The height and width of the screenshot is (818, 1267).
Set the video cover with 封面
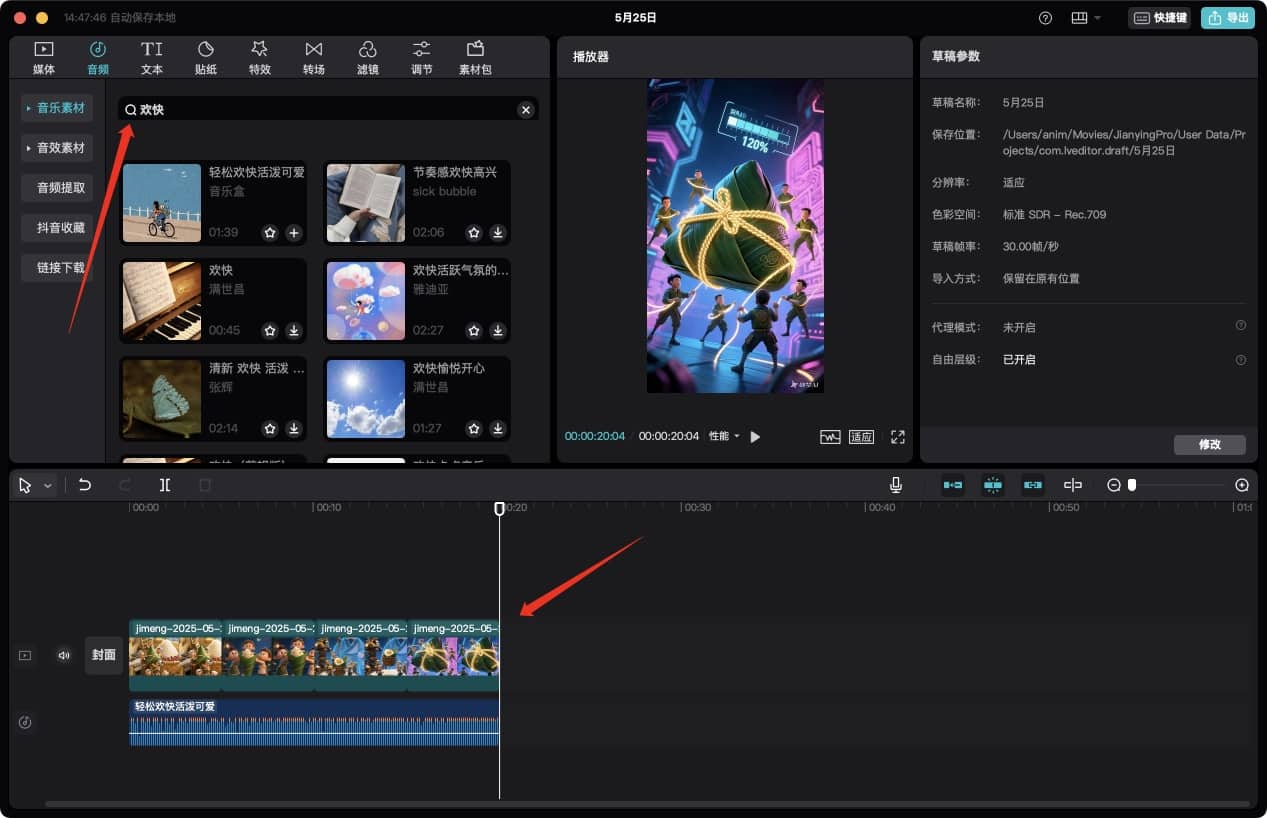tap(104, 656)
